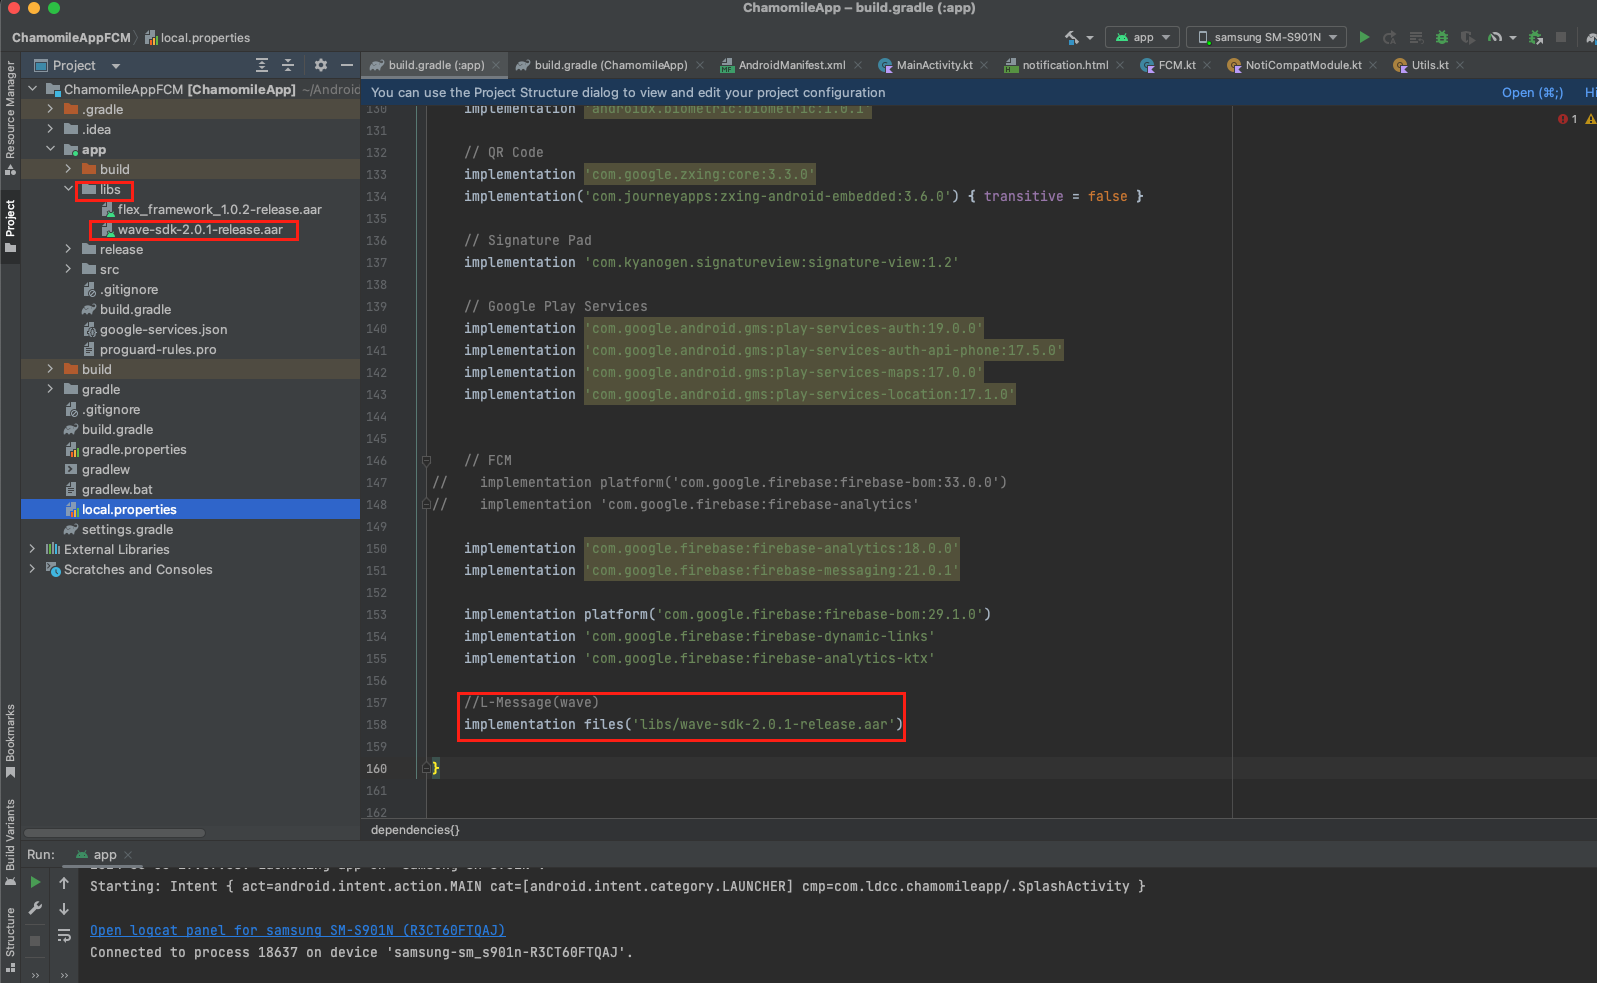Click Expand All in the Project panel header
The width and height of the screenshot is (1597, 983).
262,65
